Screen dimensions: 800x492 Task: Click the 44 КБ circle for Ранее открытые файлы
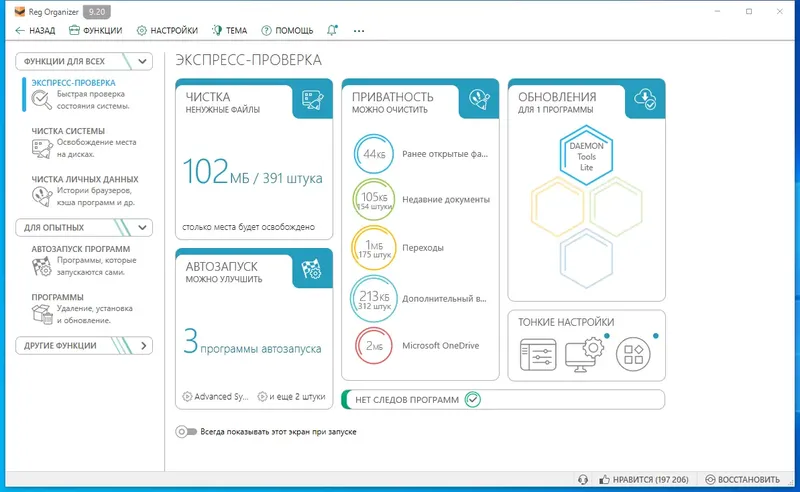(374, 154)
